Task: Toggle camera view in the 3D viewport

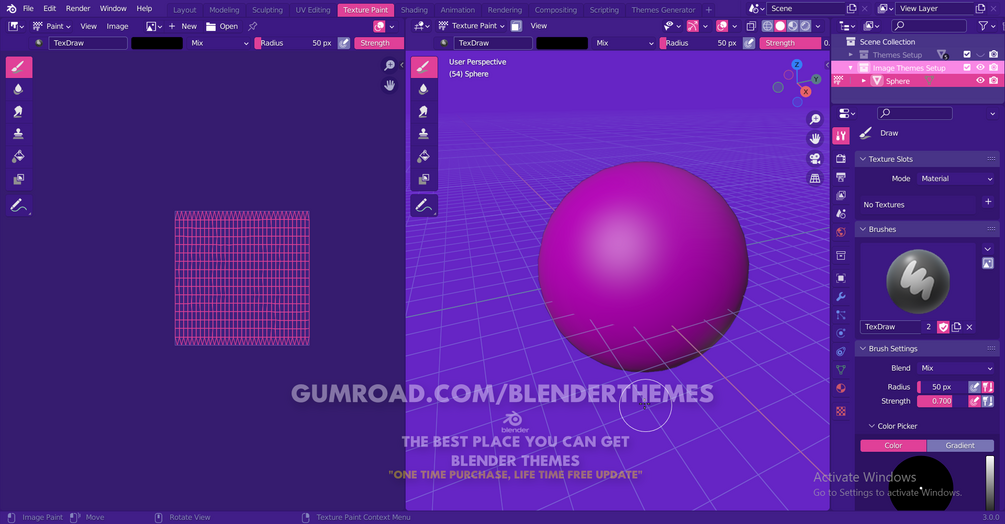Action: [x=815, y=158]
